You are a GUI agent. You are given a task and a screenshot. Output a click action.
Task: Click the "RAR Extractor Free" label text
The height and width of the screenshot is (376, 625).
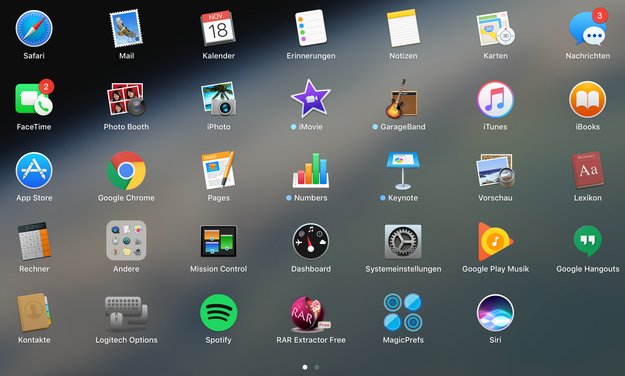tap(311, 340)
